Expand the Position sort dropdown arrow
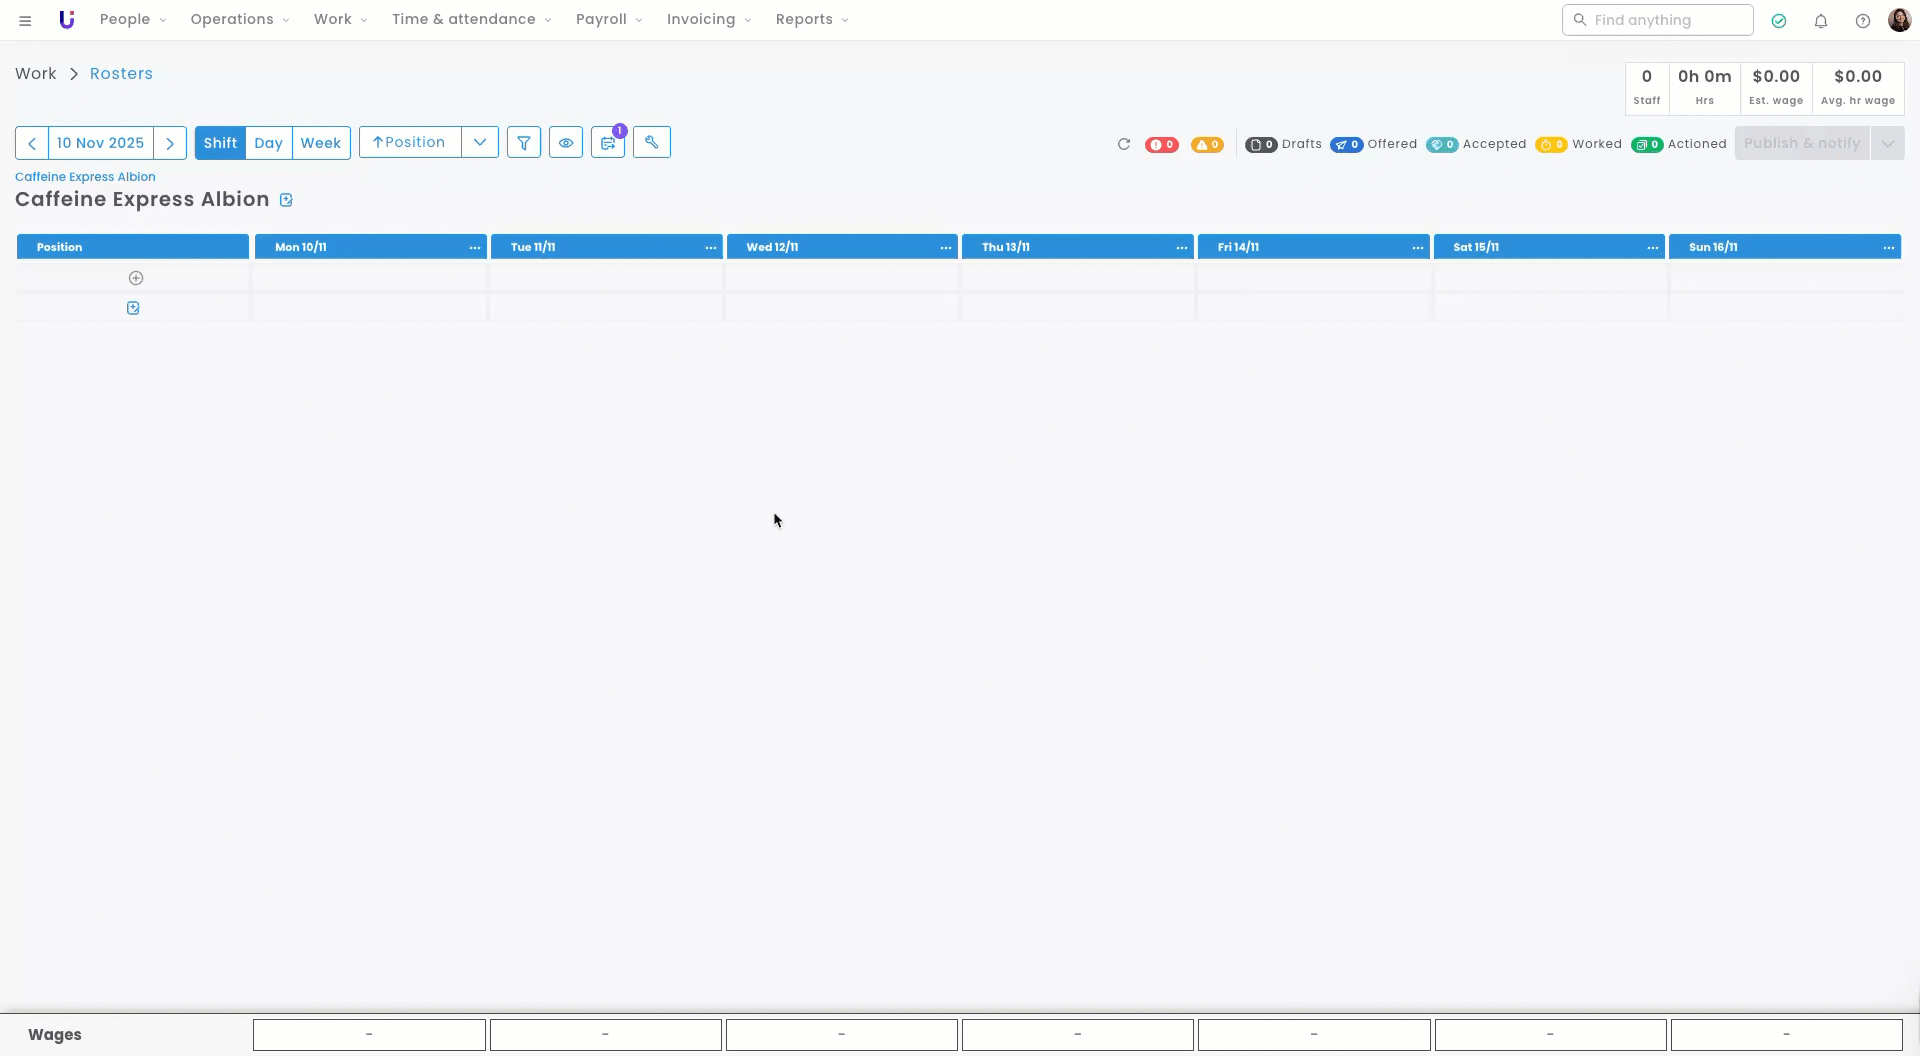The height and width of the screenshot is (1056, 1920). pos(480,143)
